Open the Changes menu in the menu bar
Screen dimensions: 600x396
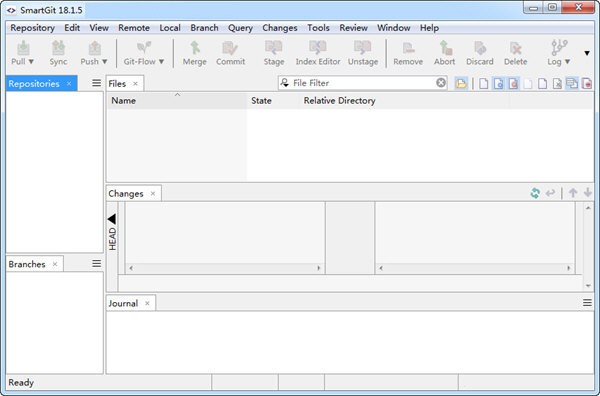pyautogui.click(x=280, y=28)
